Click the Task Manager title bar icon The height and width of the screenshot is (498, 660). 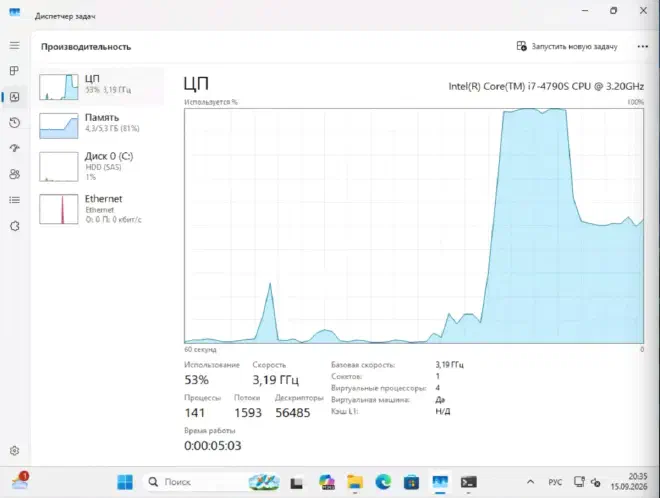pyautogui.click(x=15, y=13)
